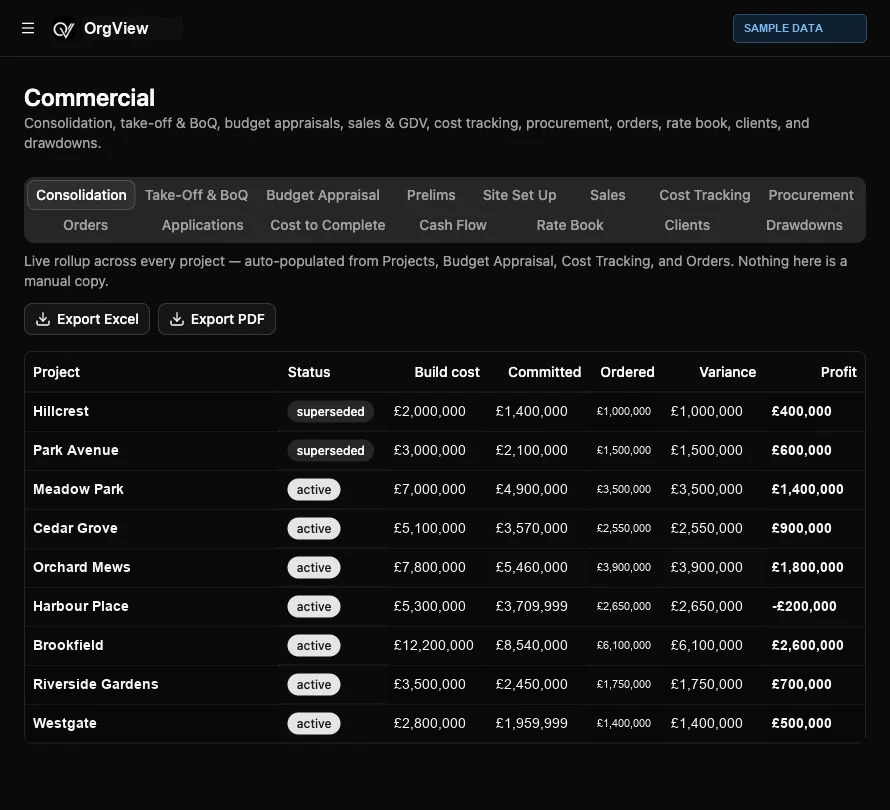This screenshot has height=810, width=890.
Task: Go to the Rate Book tab
Action: [570, 225]
